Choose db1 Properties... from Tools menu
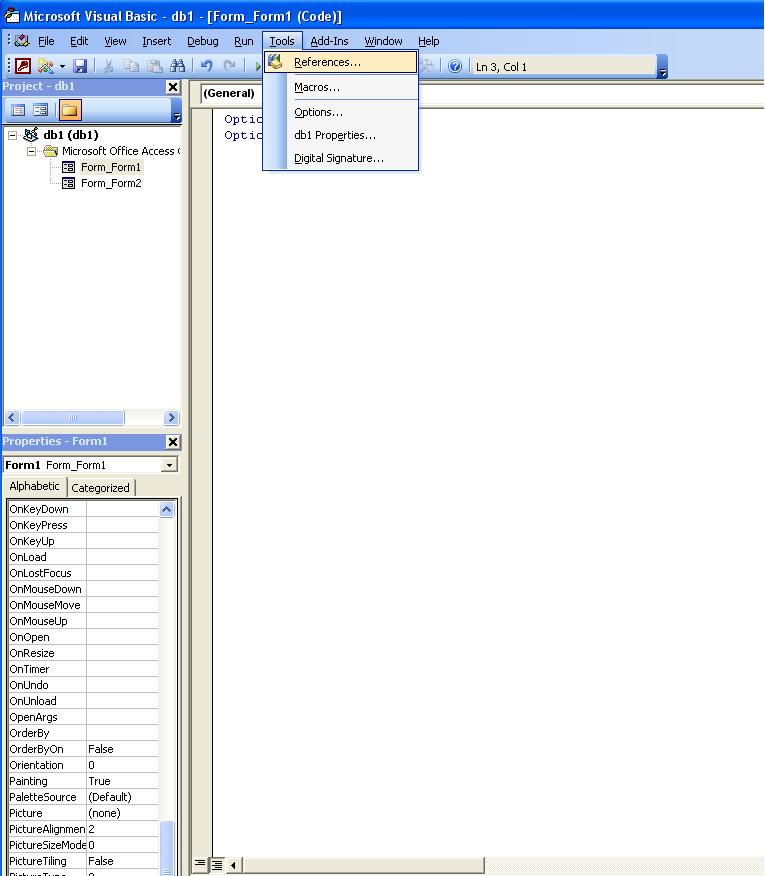 pyautogui.click(x=341, y=135)
